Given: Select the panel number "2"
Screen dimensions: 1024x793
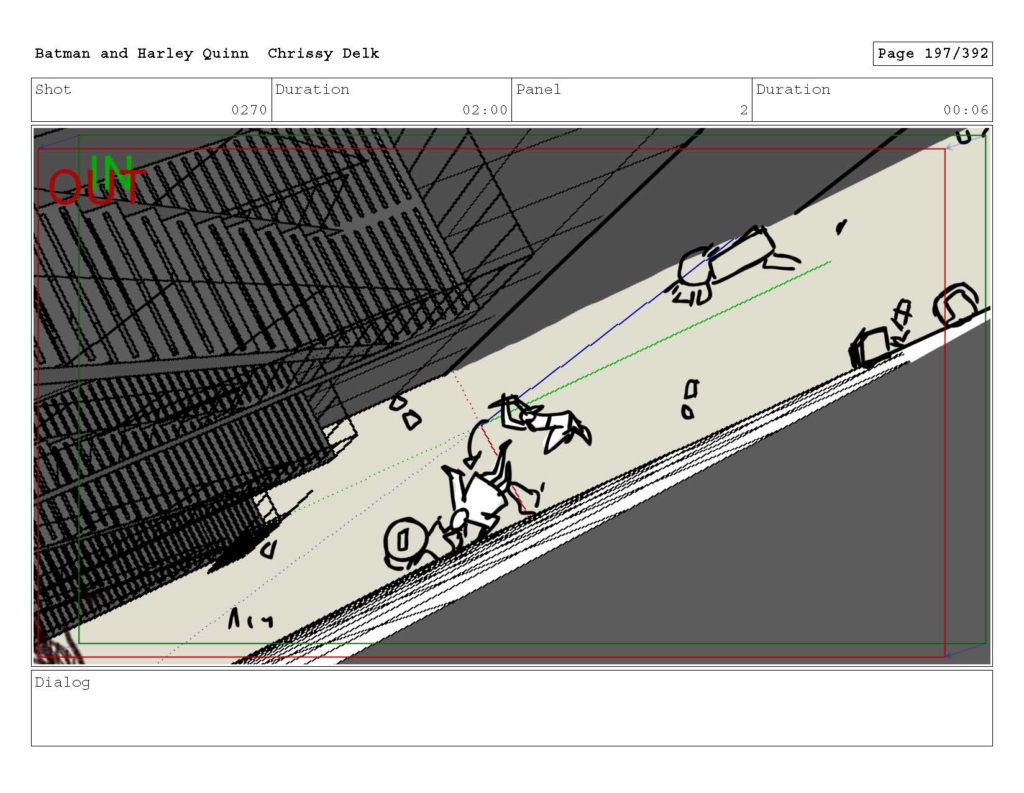Looking at the screenshot, I should point(744,110).
